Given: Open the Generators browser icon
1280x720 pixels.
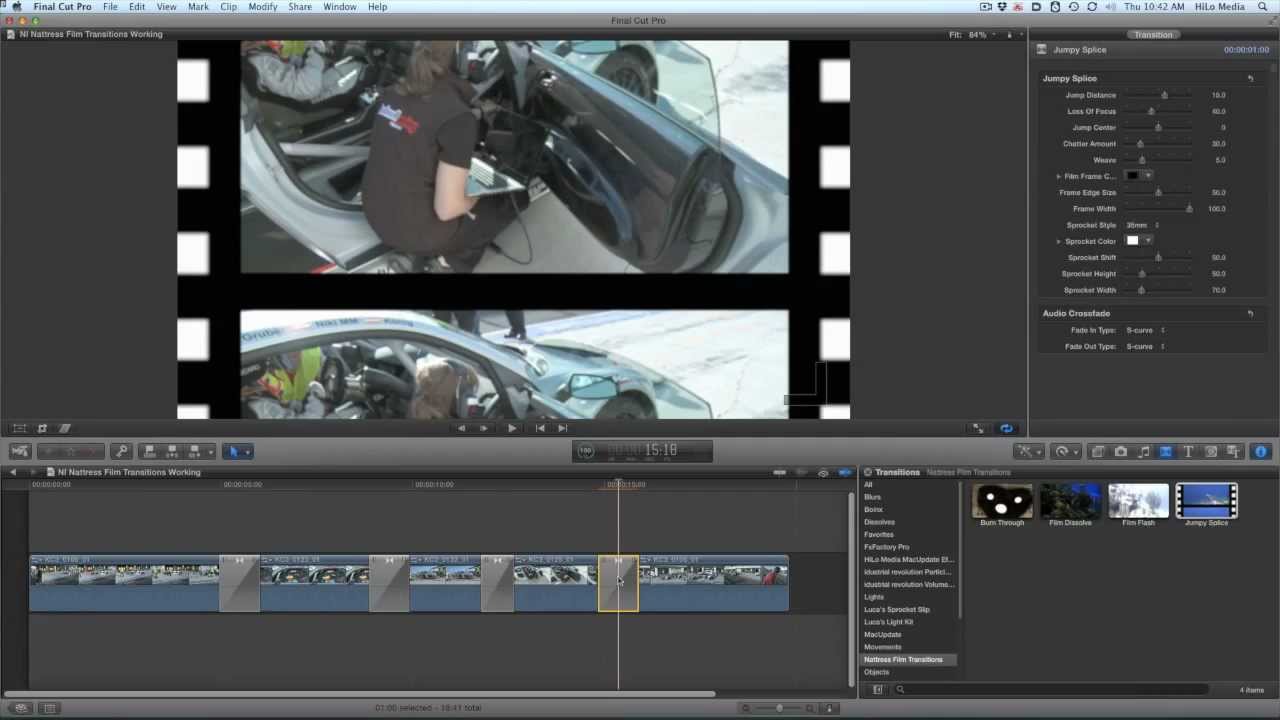Looking at the screenshot, I should (x=1211, y=452).
